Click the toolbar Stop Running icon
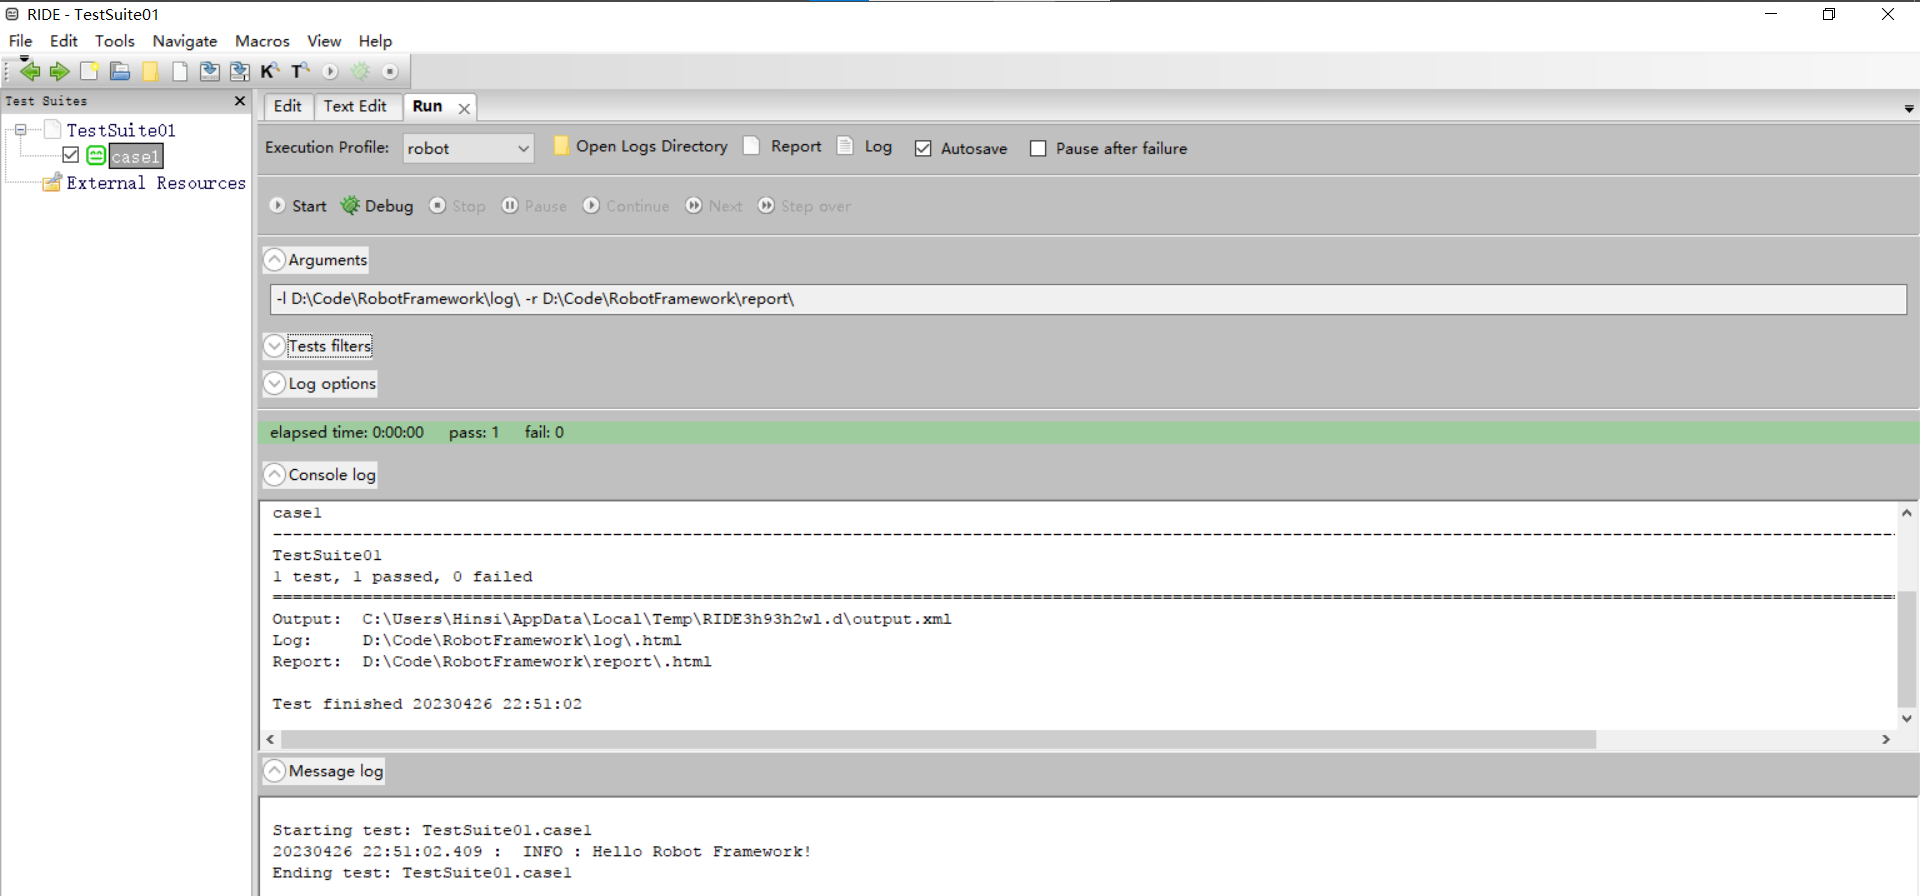This screenshot has height=896, width=1920. (390, 71)
